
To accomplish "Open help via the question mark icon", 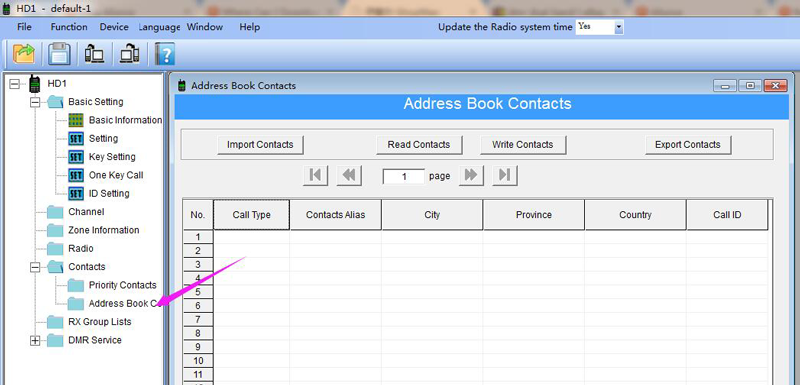I will 165,54.
